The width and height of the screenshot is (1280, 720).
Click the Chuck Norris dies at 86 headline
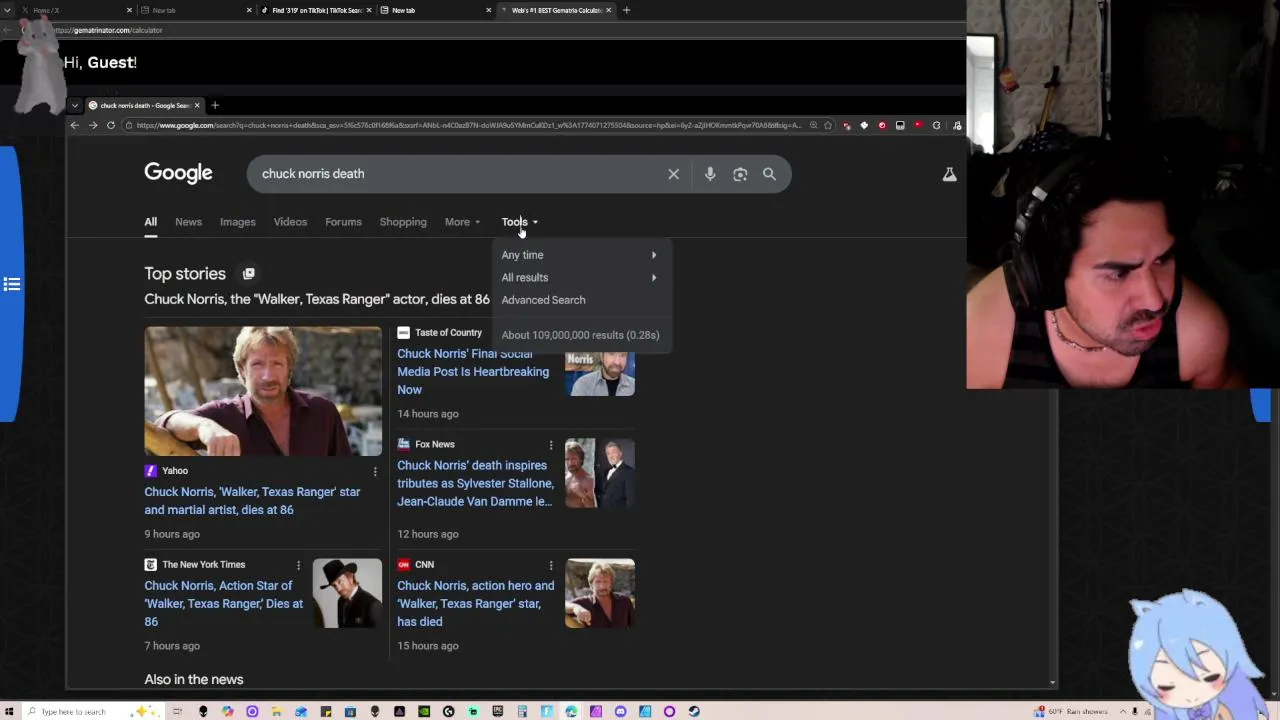[317, 299]
